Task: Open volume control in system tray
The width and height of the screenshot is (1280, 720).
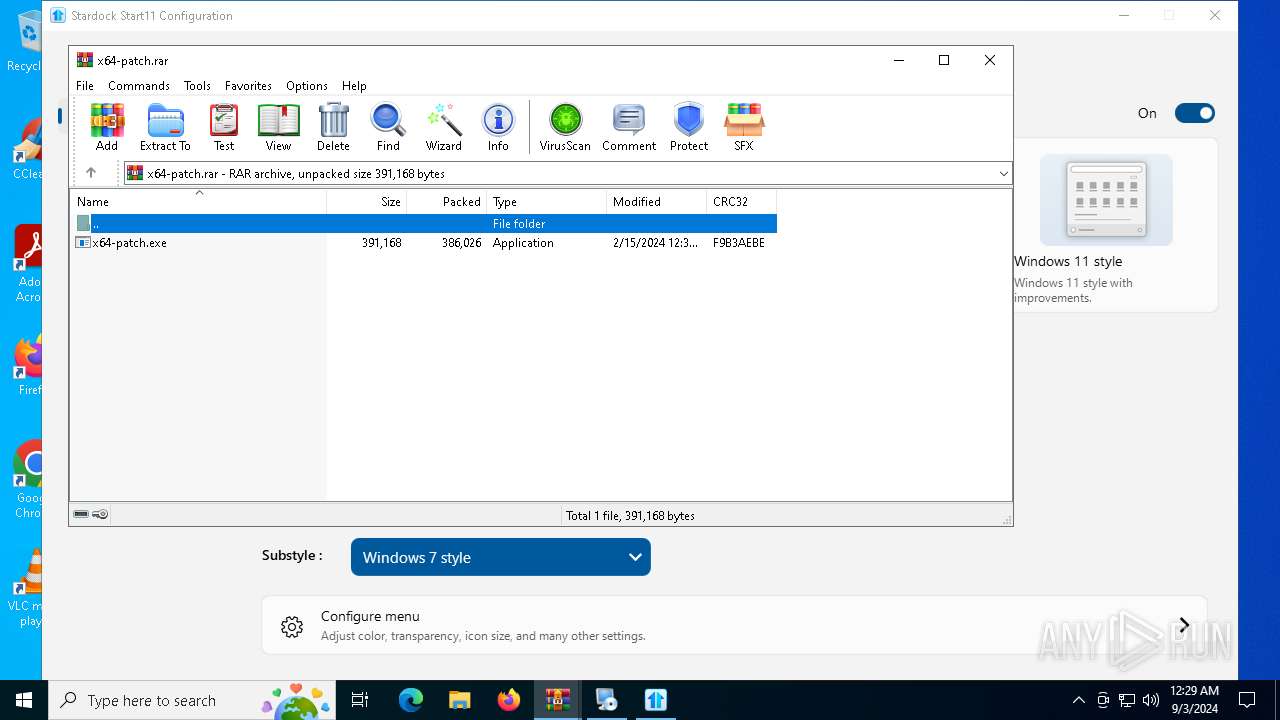Action: tap(1150, 700)
